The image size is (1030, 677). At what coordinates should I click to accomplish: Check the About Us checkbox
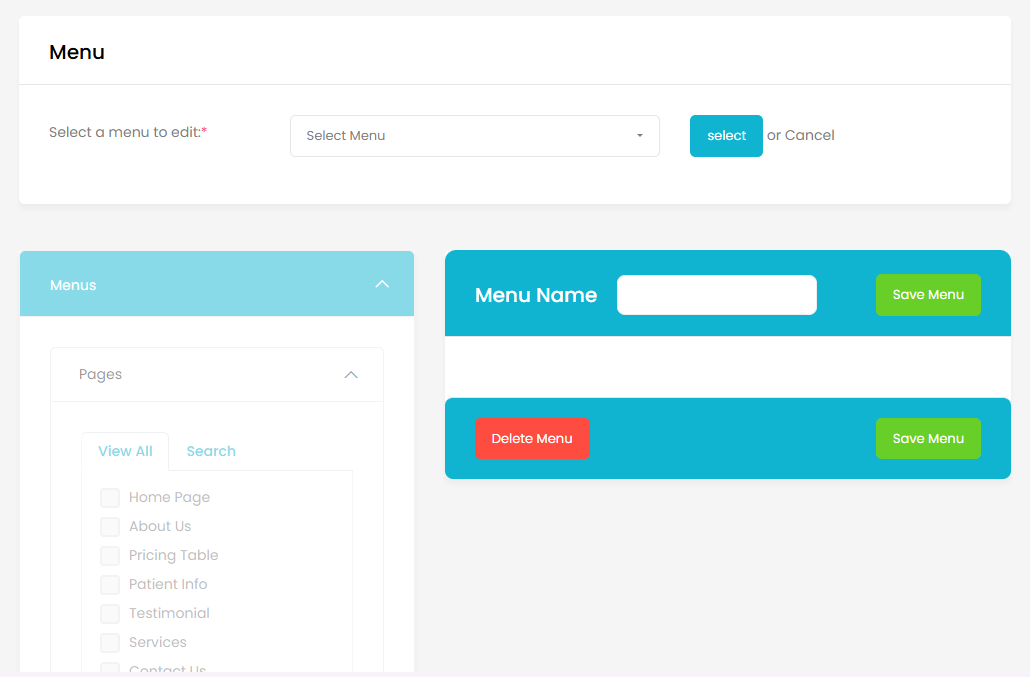[x=110, y=527]
